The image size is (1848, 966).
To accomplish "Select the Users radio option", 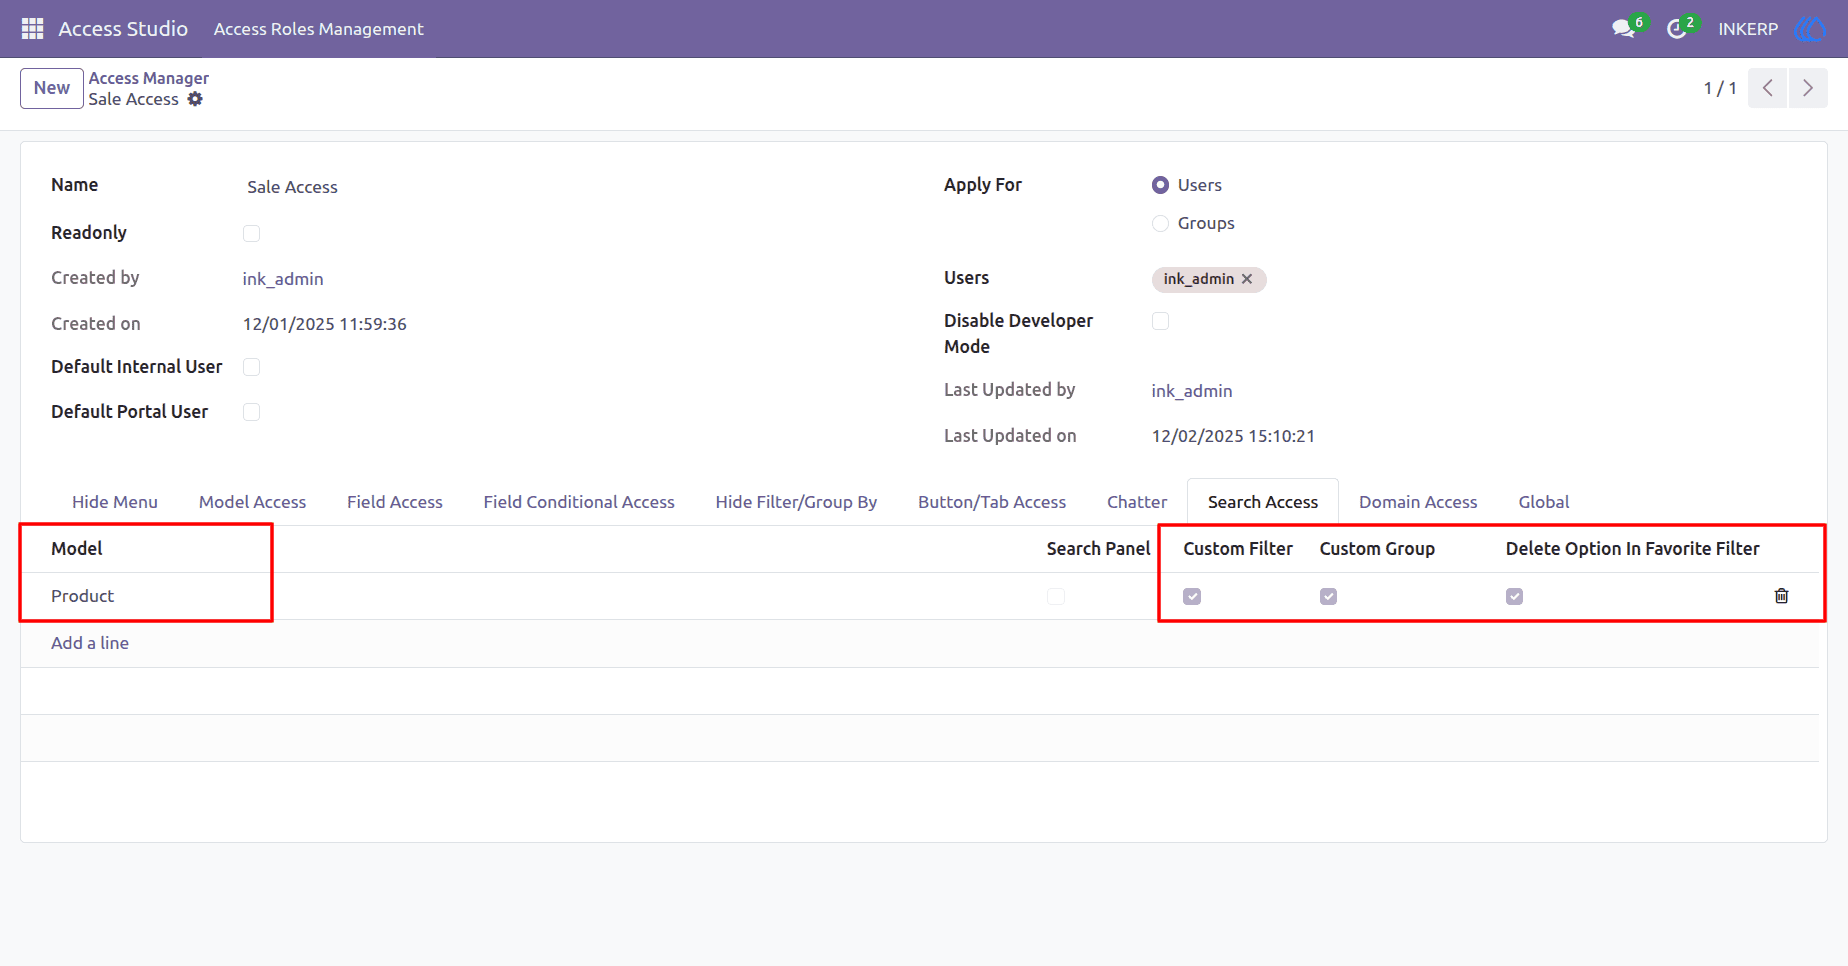I will [1160, 185].
